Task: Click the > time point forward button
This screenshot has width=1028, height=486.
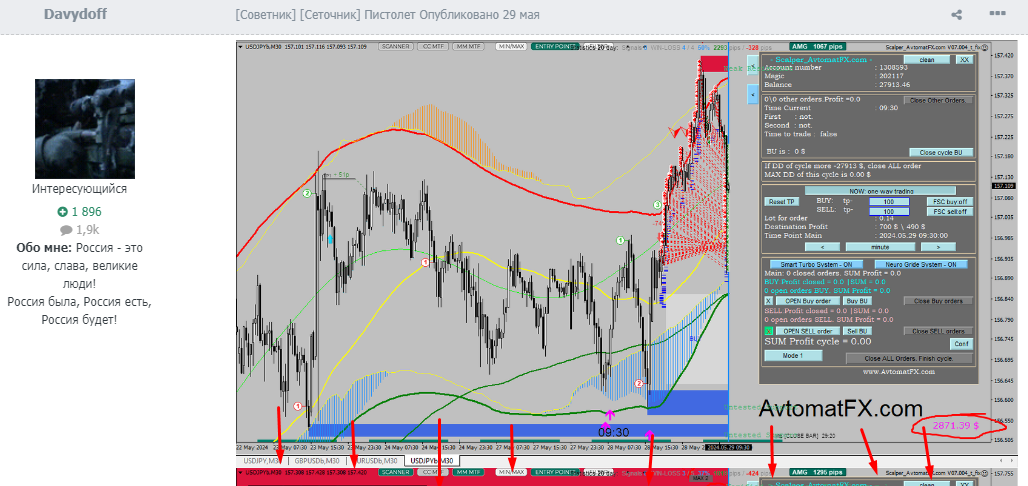Action: pyautogui.click(x=938, y=247)
